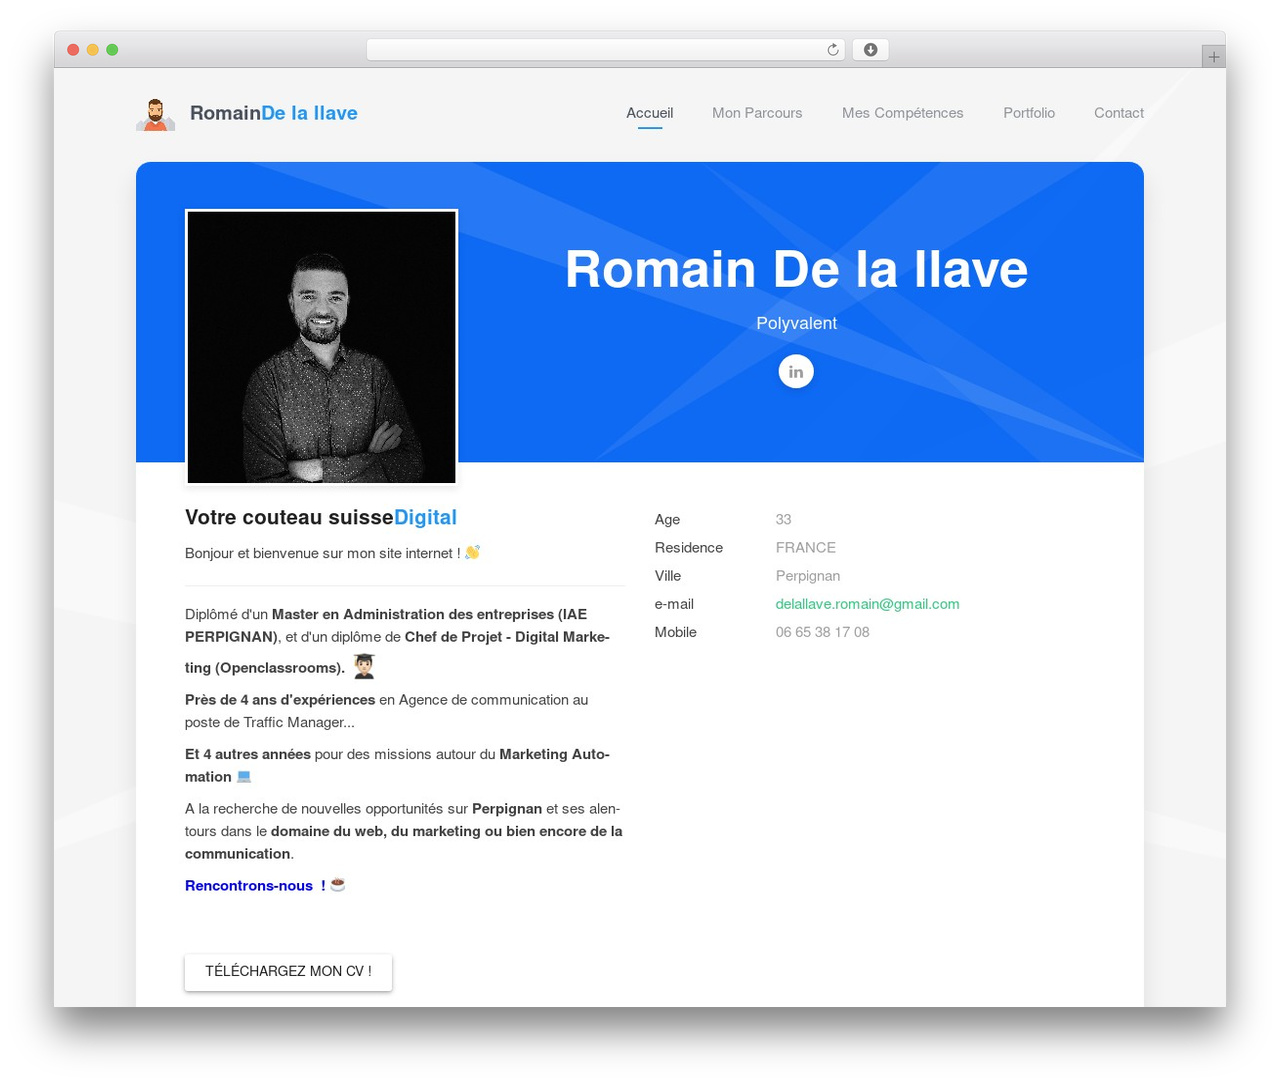Open browser downloads with the arrow icon
1280x1084 pixels.
(870, 50)
